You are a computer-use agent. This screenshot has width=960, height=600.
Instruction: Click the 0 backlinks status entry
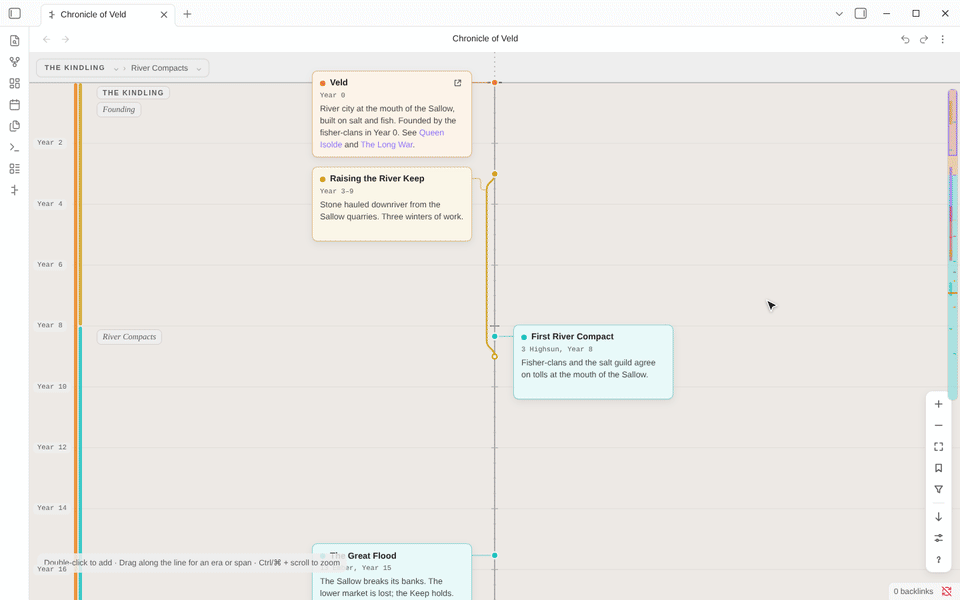click(913, 591)
